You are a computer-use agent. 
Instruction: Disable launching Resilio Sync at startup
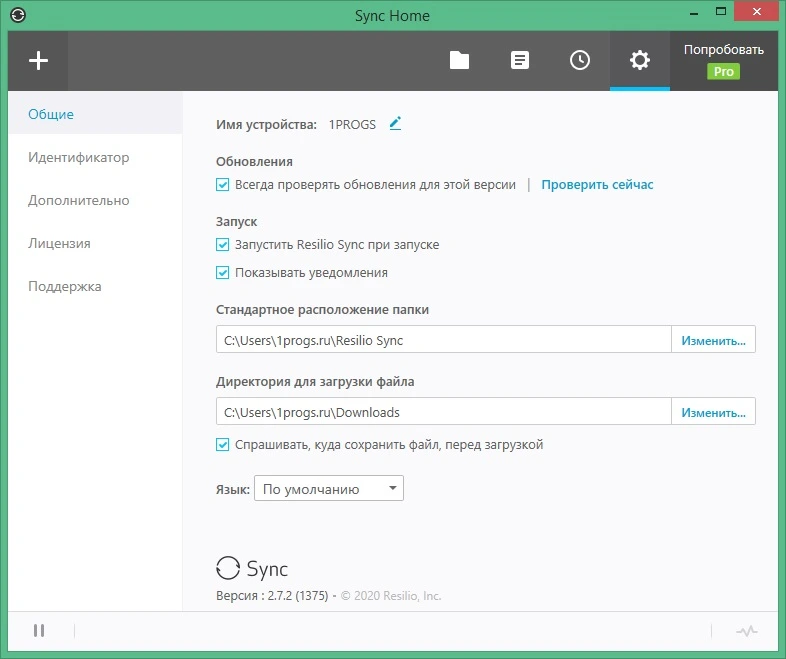pyautogui.click(x=223, y=245)
